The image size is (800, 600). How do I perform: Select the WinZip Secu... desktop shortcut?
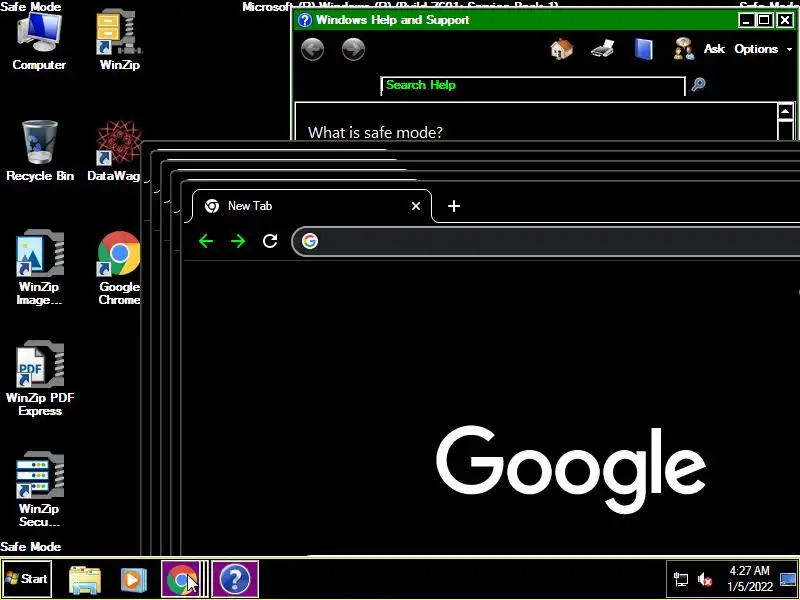coord(39,490)
